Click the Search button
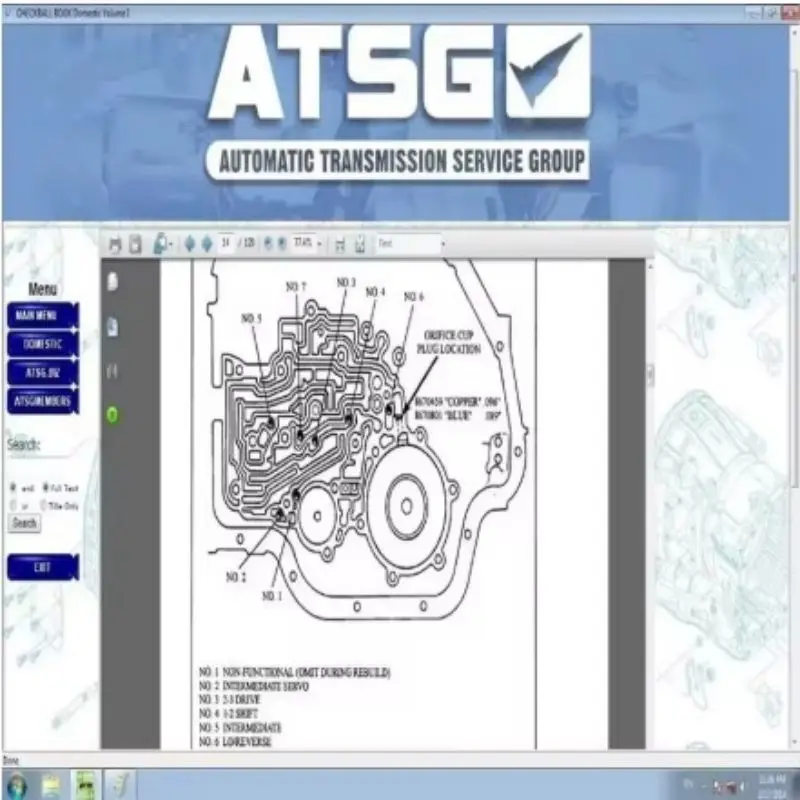Screen dimensions: 800x800 pos(24,523)
